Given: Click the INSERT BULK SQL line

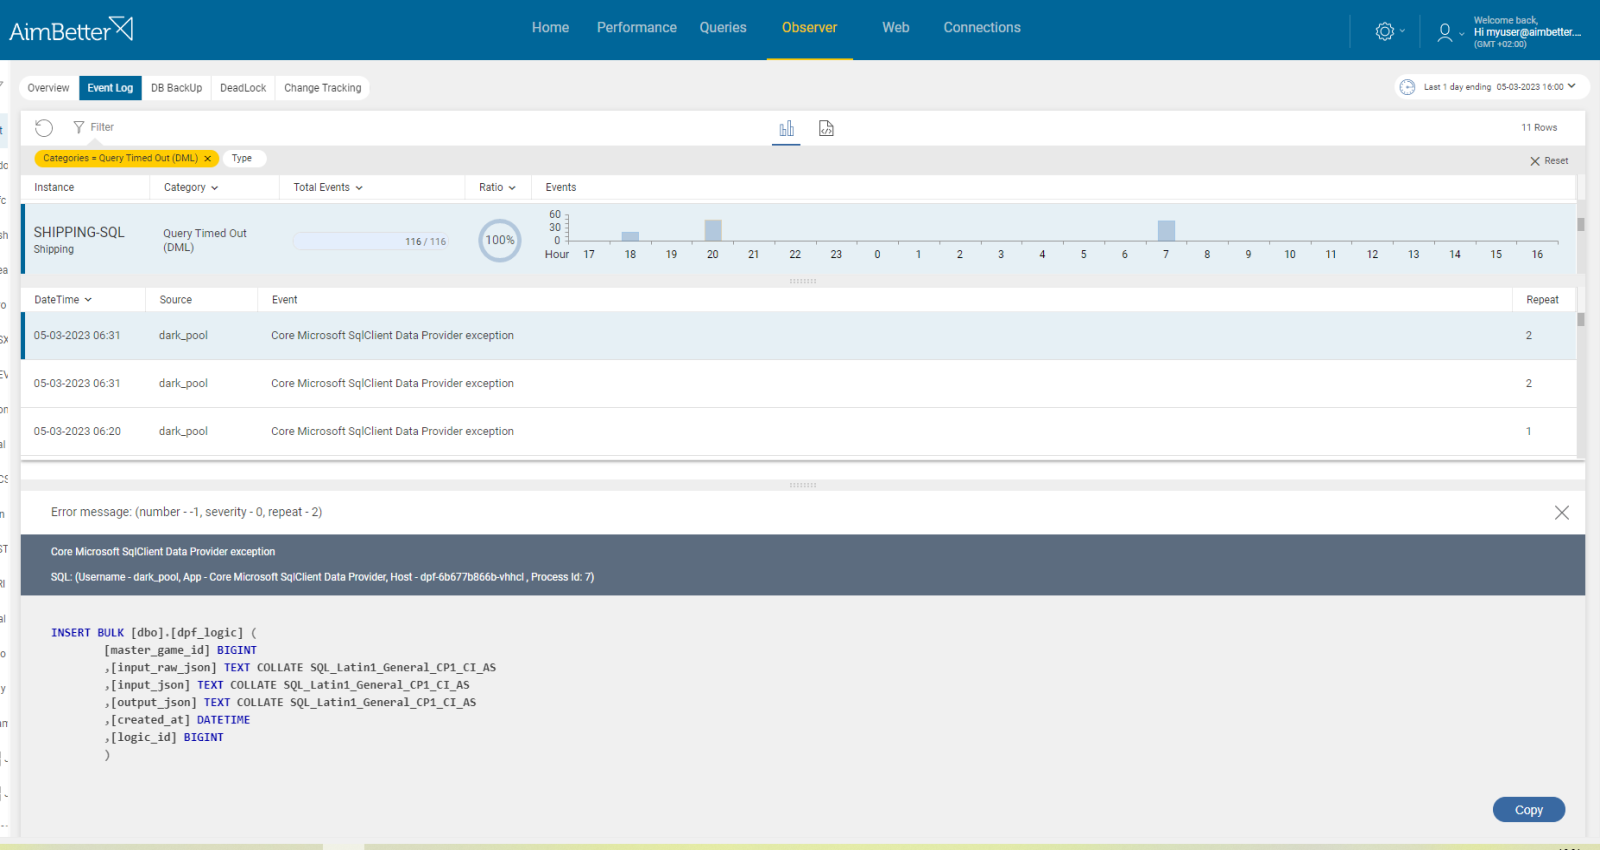Looking at the screenshot, I should (154, 633).
